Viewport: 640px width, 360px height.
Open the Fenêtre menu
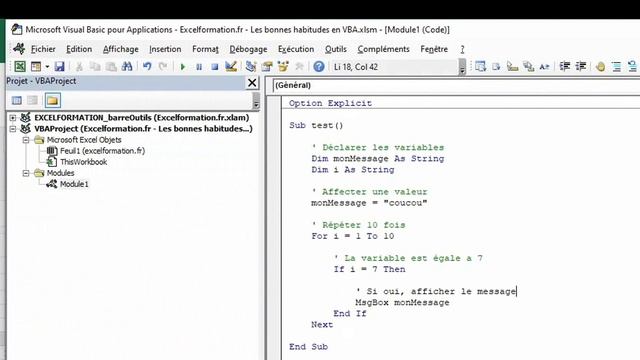point(434,49)
